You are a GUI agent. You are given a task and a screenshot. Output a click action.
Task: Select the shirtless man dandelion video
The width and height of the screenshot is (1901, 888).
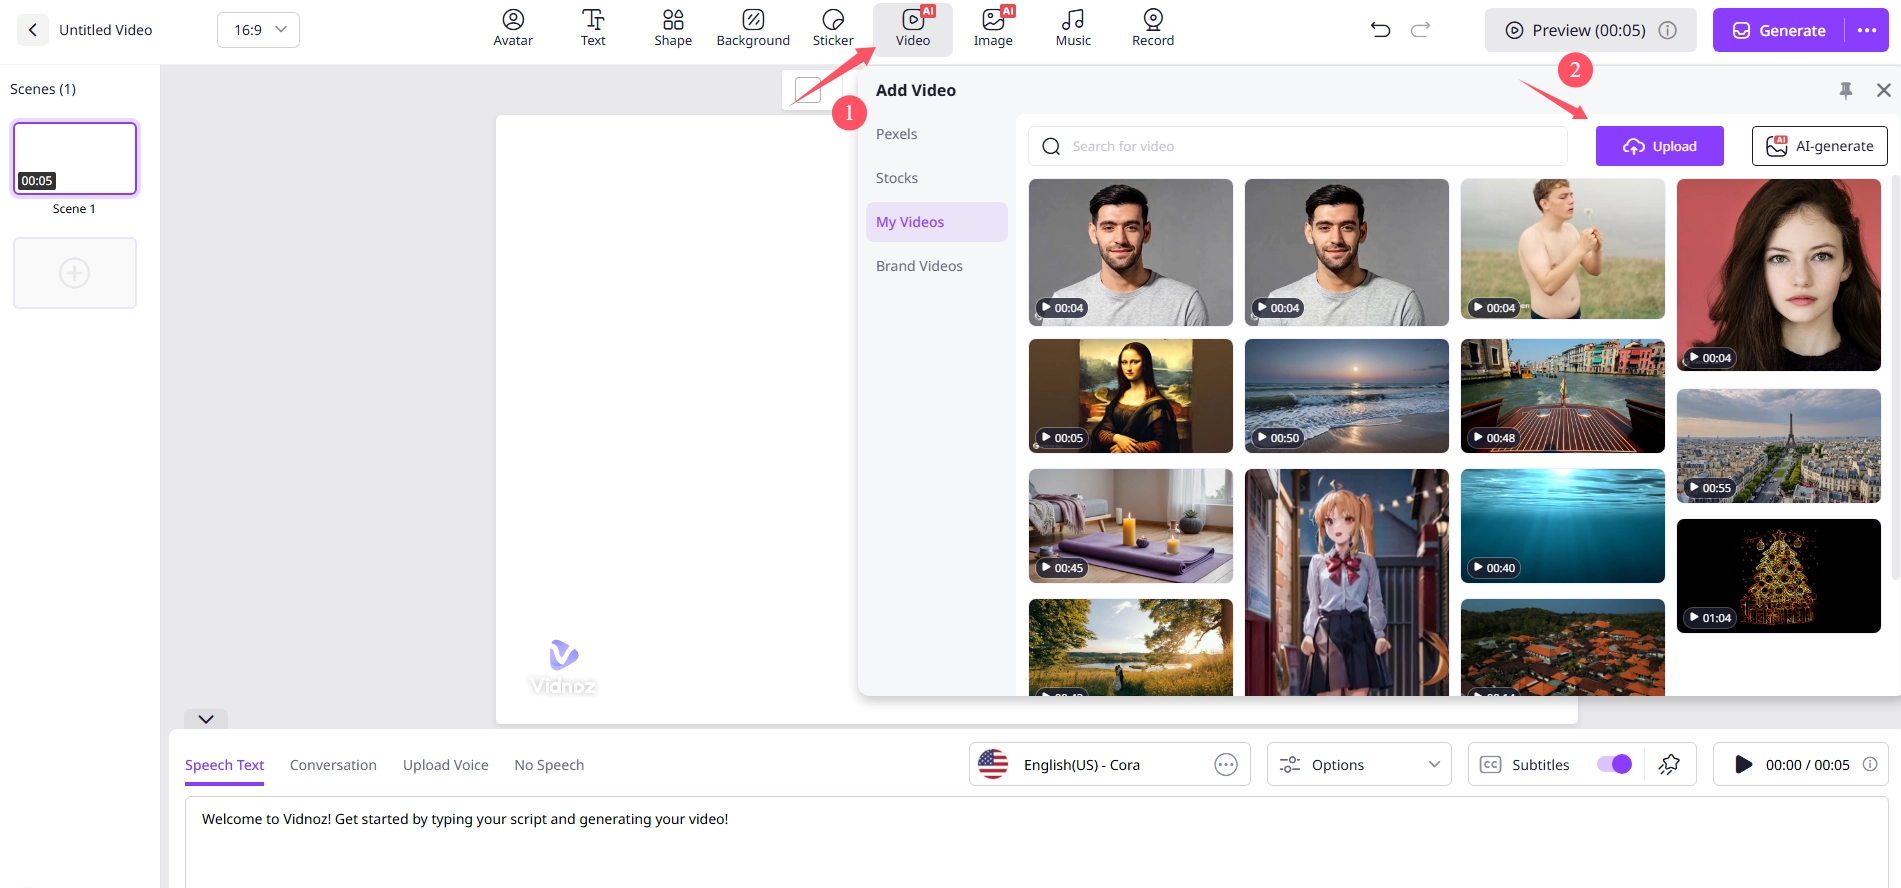point(1563,249)
